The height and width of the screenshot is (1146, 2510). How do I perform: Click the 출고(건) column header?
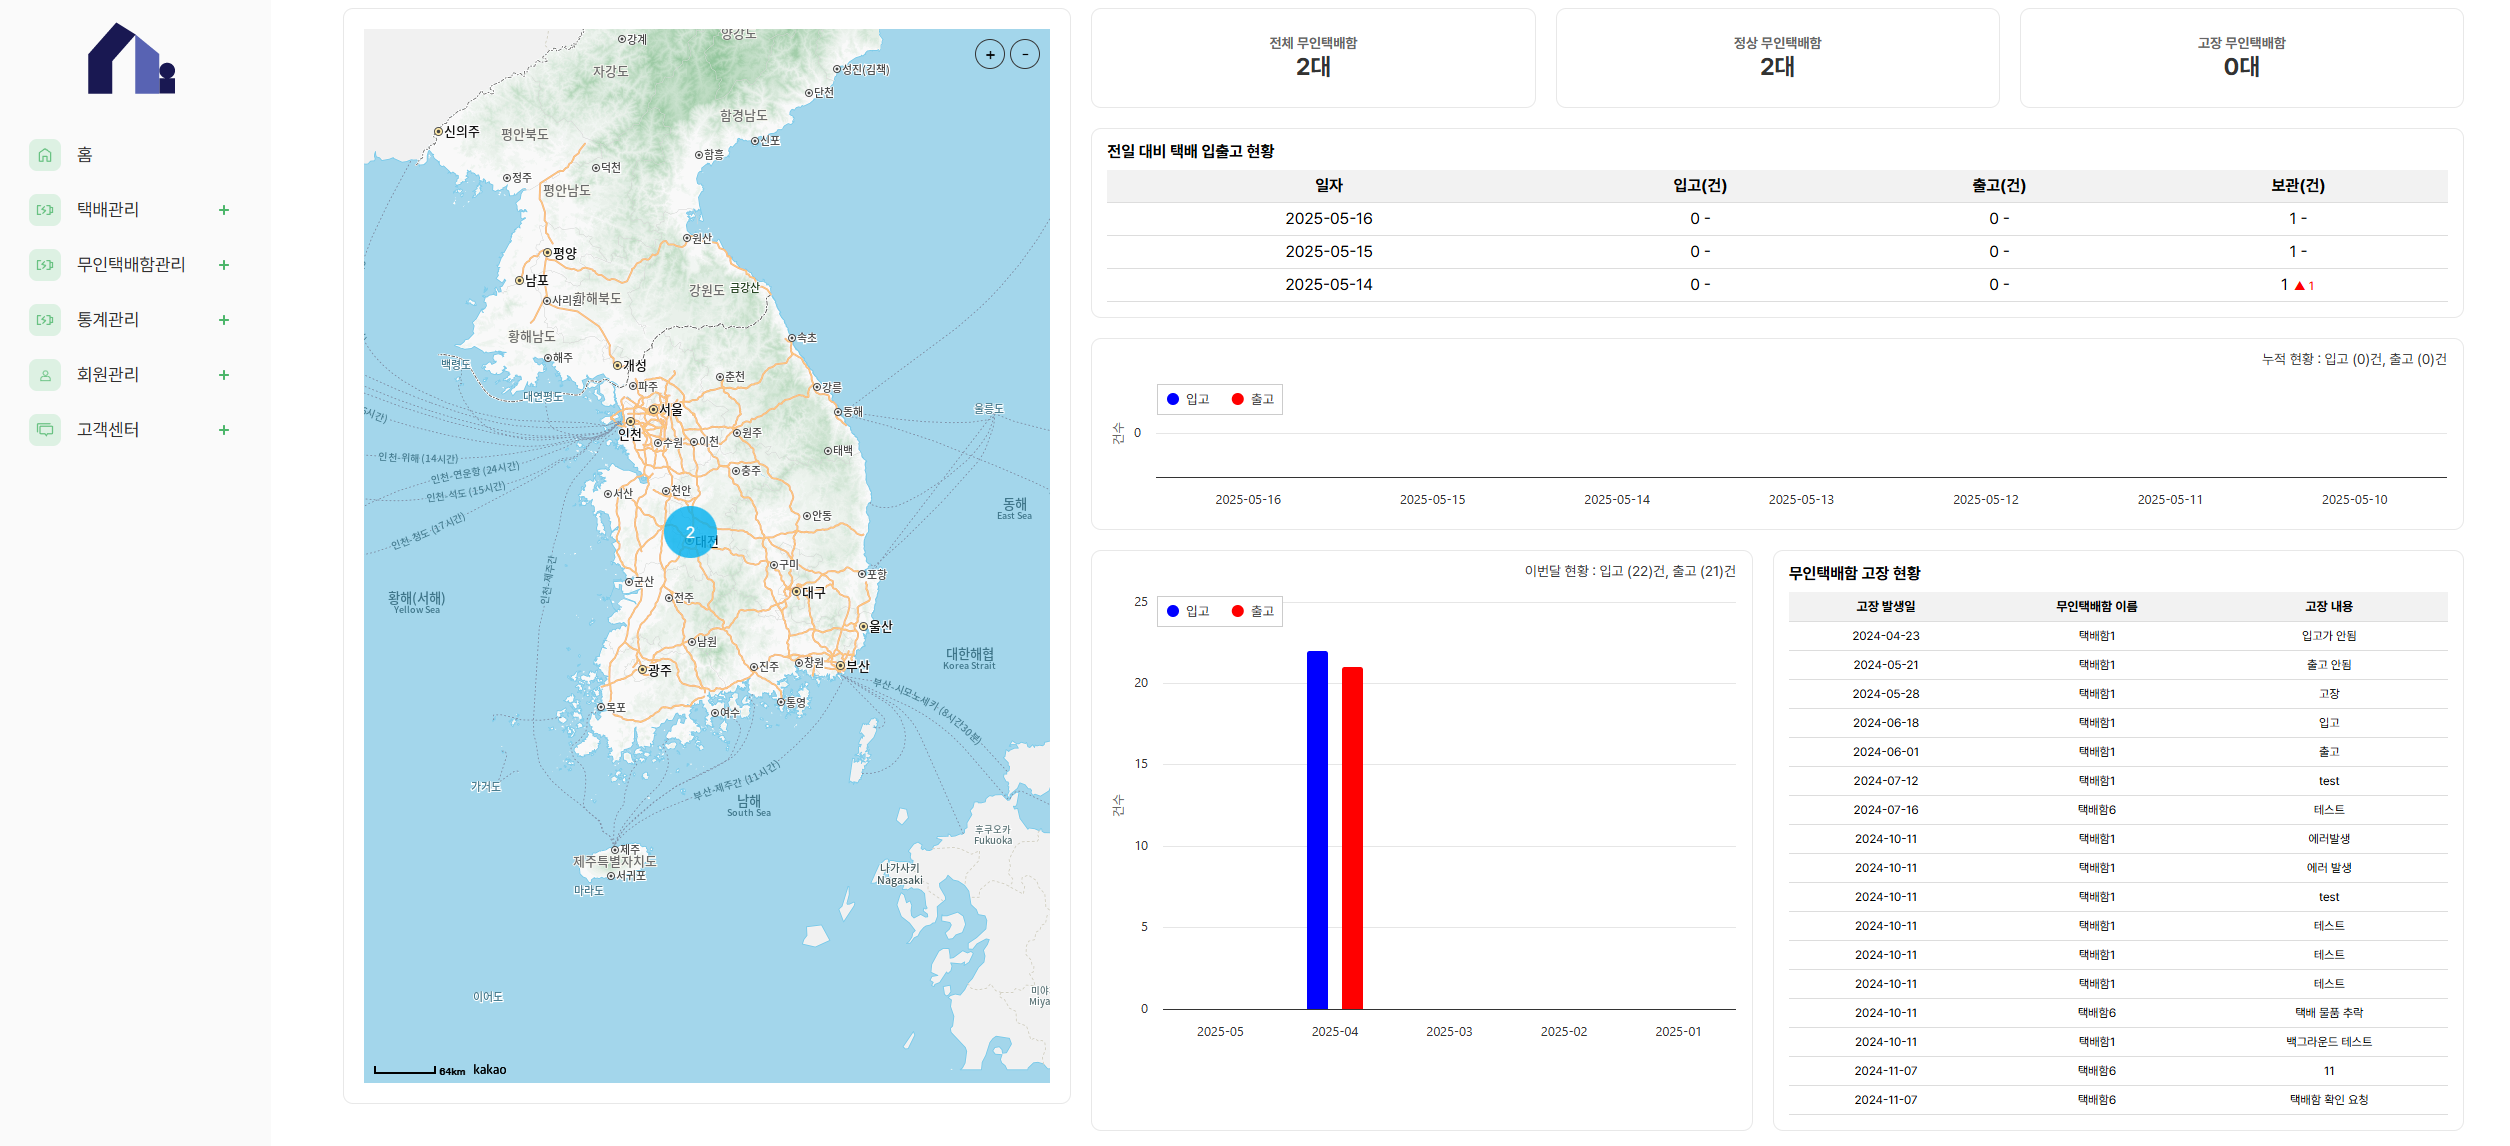click(x=1999, y=186)
